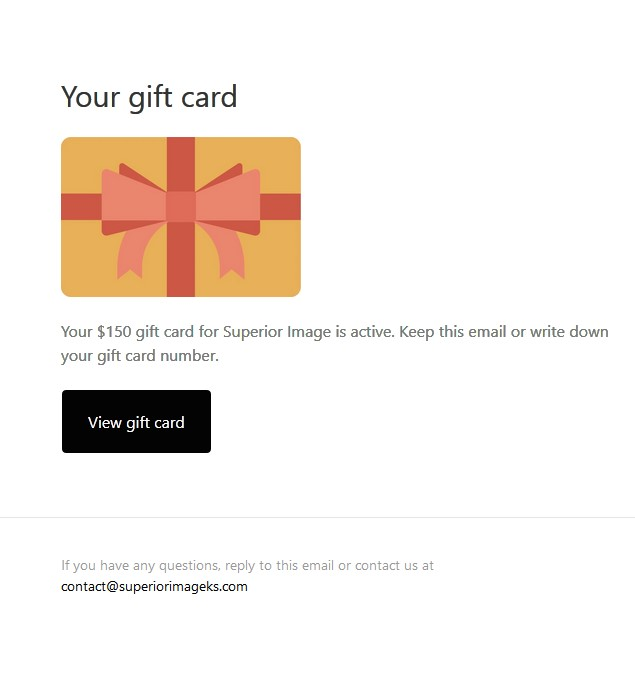Viewport: 635px width, 688px height.
Task: Click the $150 amount in the message
Action: click(x=115, y=332)
